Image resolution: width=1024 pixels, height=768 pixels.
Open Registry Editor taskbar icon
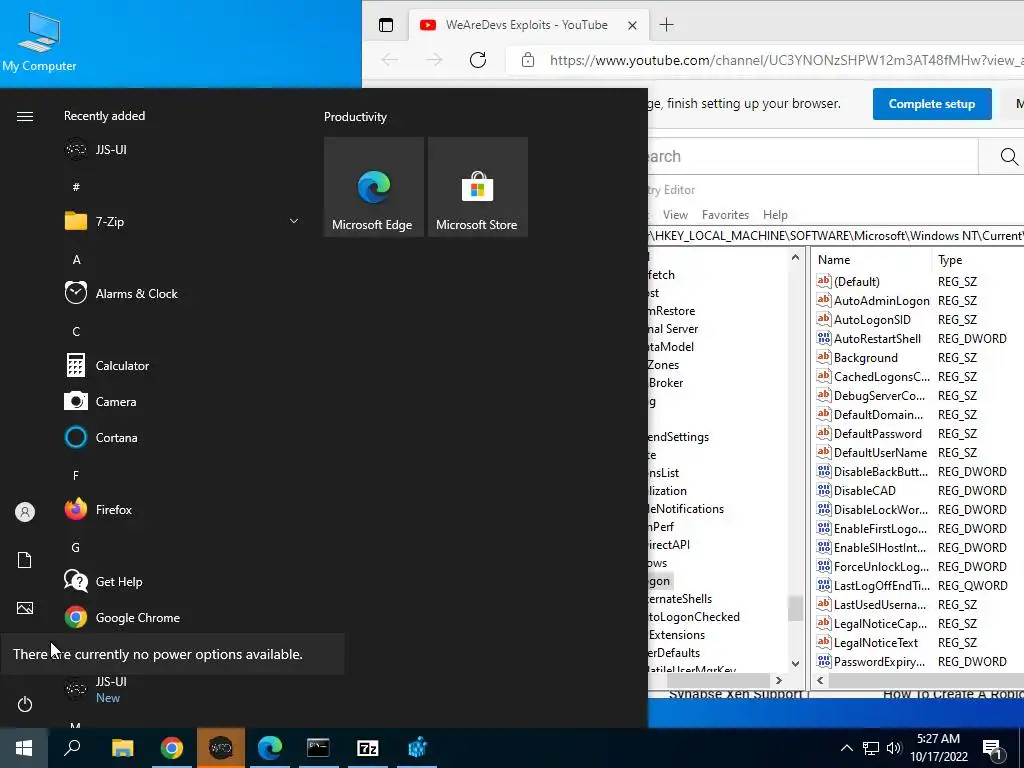pos(417,748)
